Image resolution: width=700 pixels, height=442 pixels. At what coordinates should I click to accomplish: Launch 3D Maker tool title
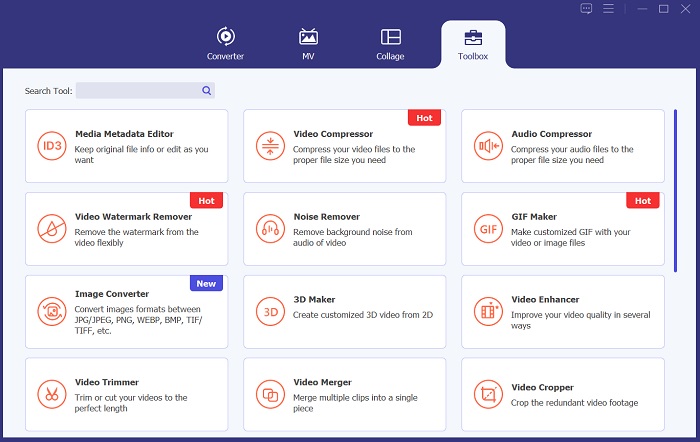click(x=314, y=300)
